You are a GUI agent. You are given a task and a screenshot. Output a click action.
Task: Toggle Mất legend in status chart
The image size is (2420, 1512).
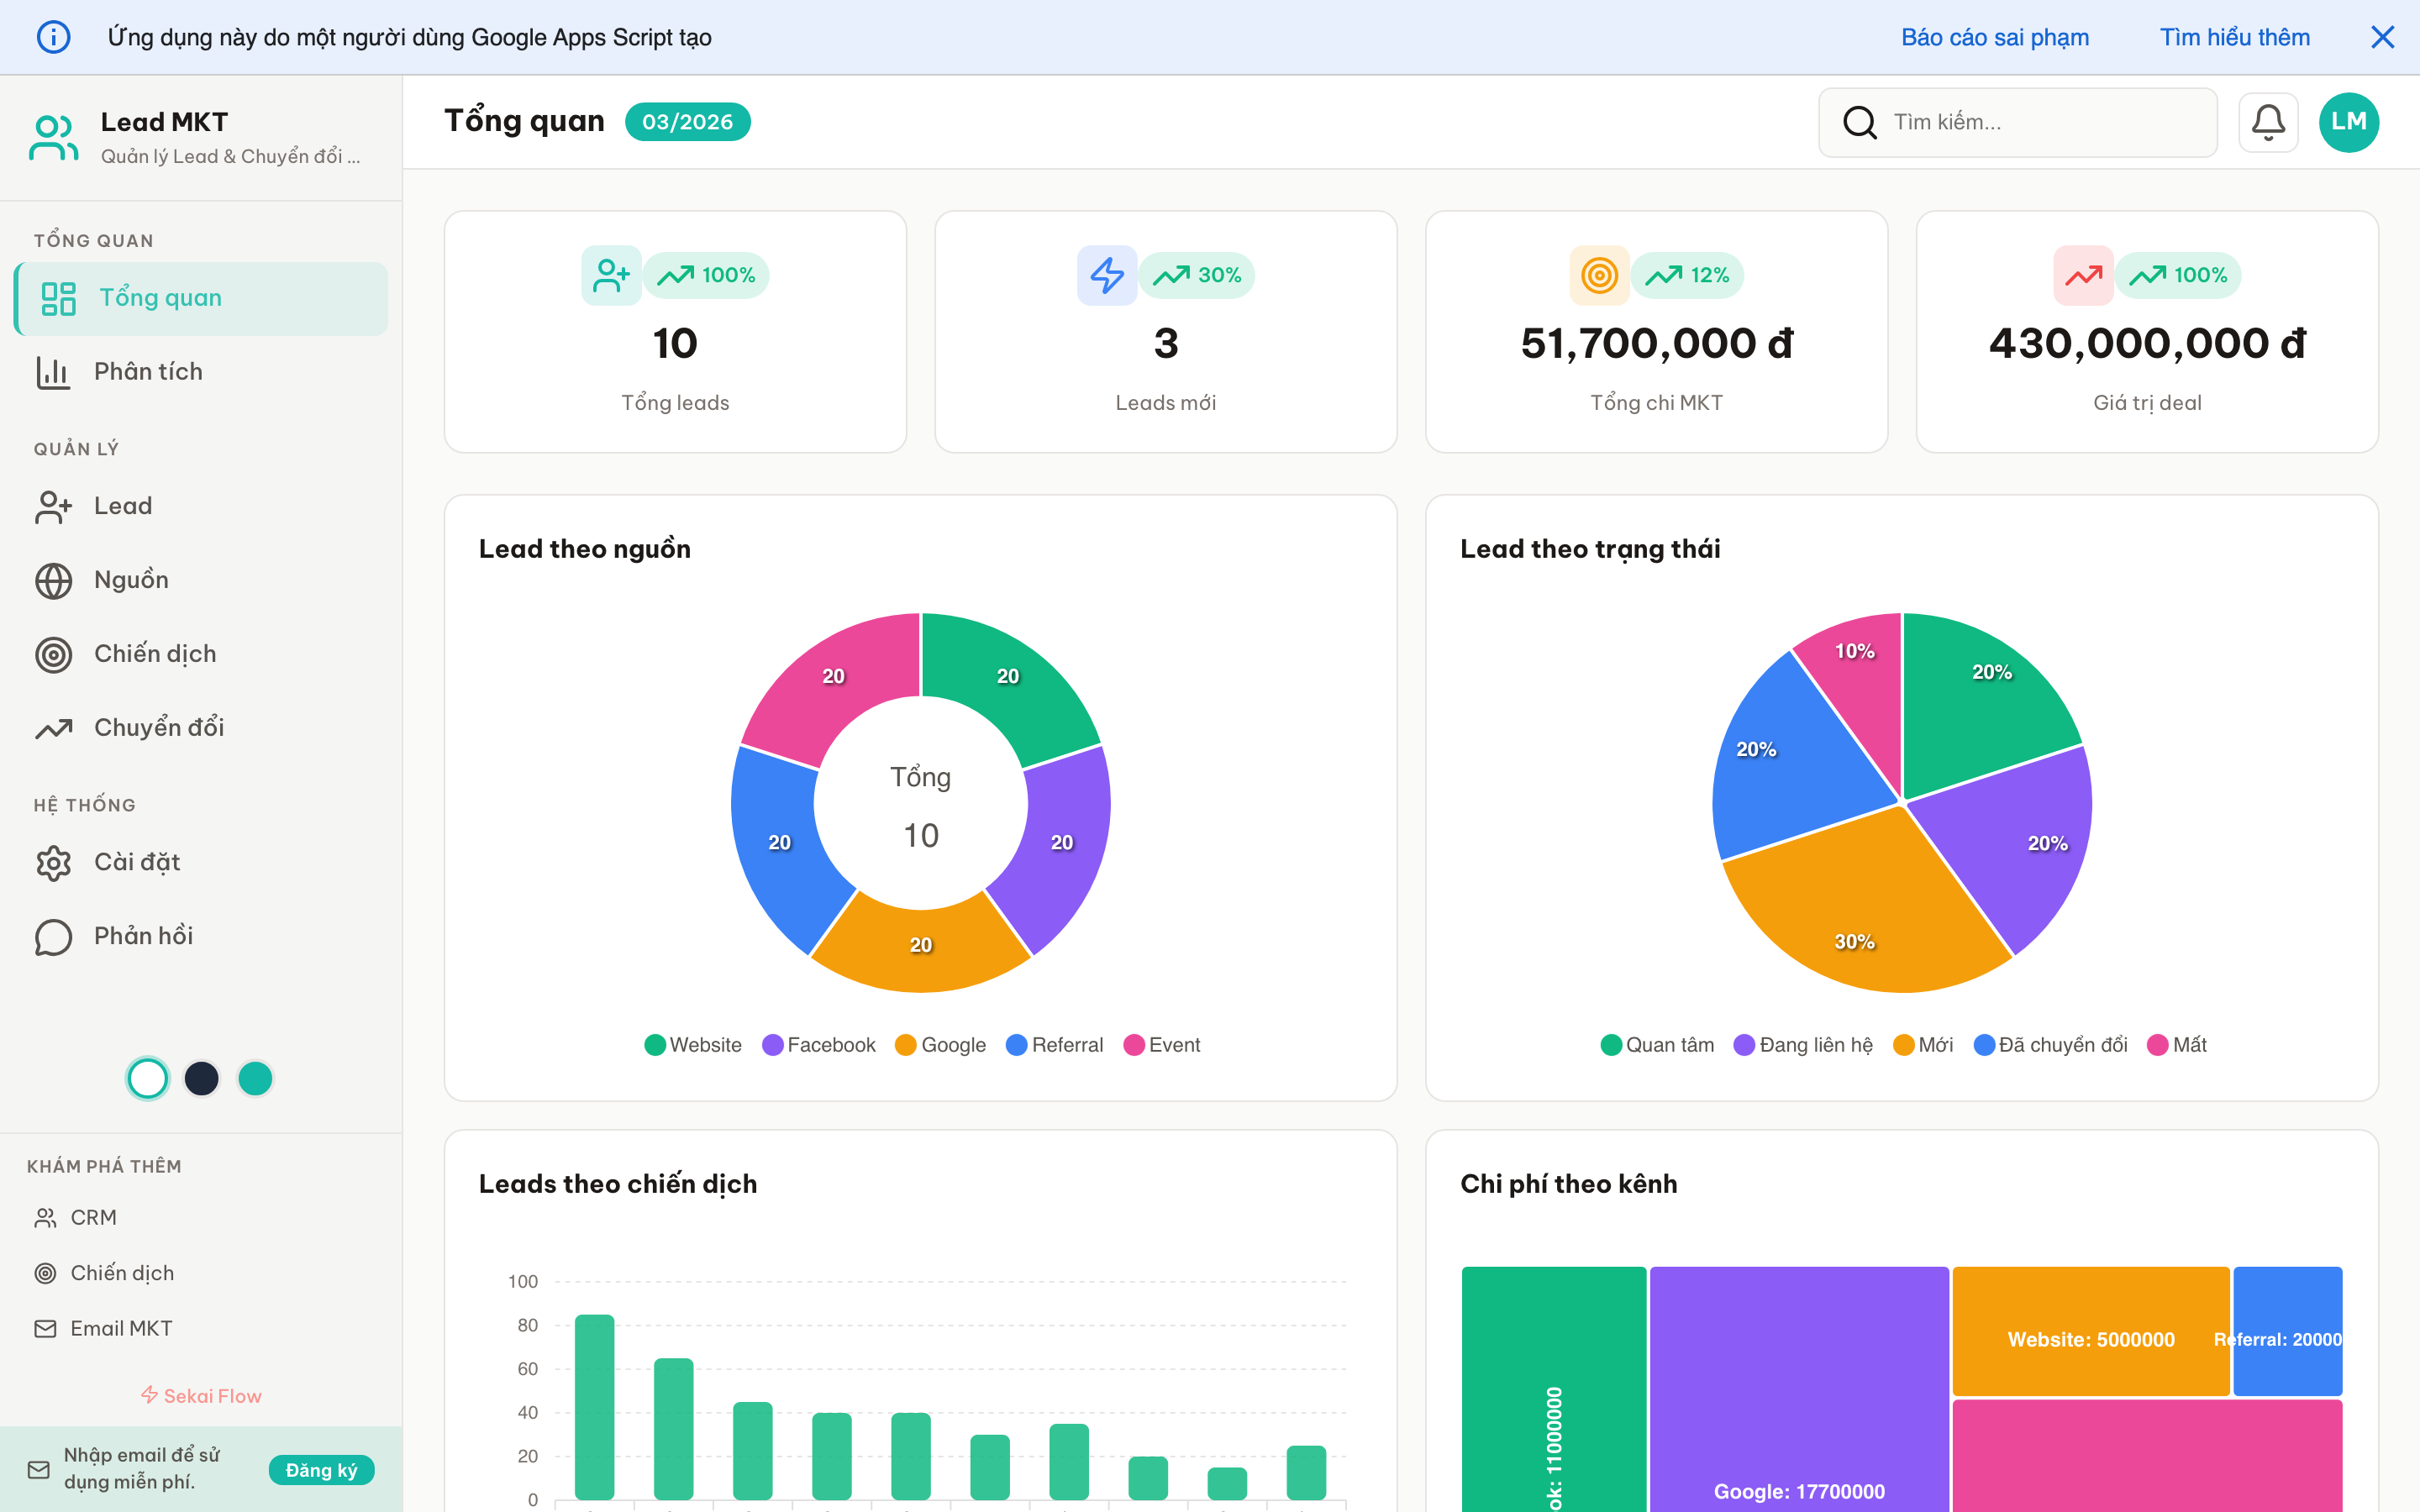coord(2177,1045)
